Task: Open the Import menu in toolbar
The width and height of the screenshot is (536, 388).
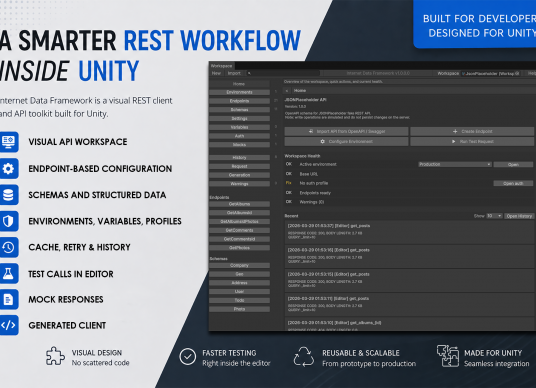Action: click(234, 73)
